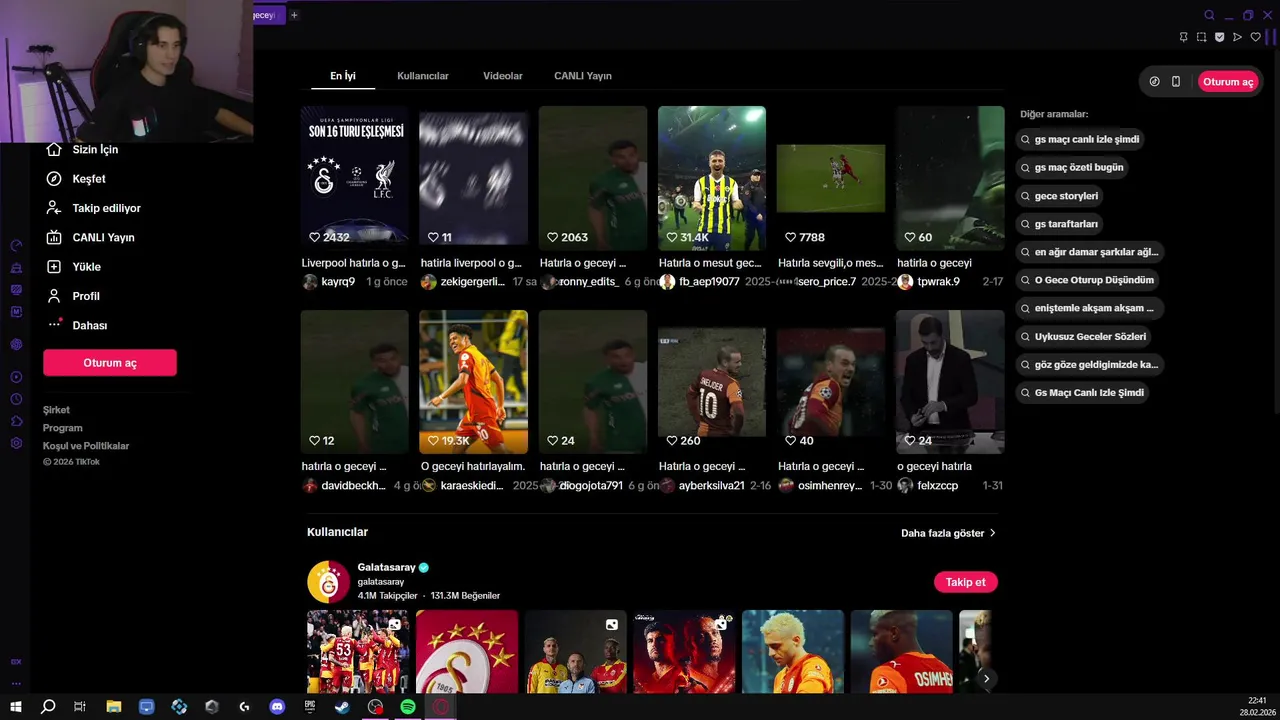Viewport: 1280px width, 720px height.
Task: Search suggestion gece storyleri
Action: click(1058, 196)
